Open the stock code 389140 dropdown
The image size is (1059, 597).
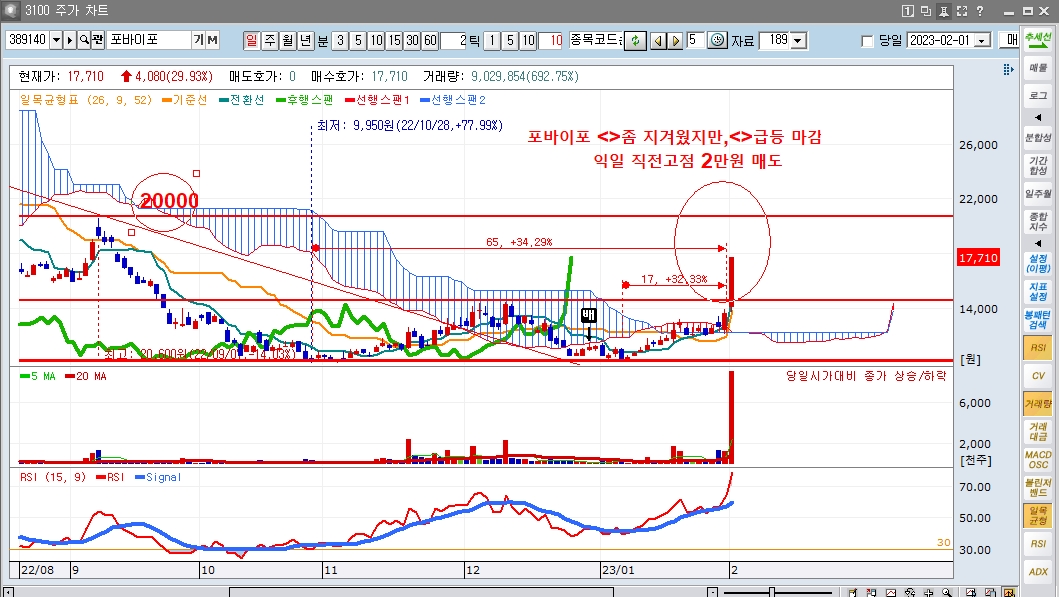click(56, 40)
